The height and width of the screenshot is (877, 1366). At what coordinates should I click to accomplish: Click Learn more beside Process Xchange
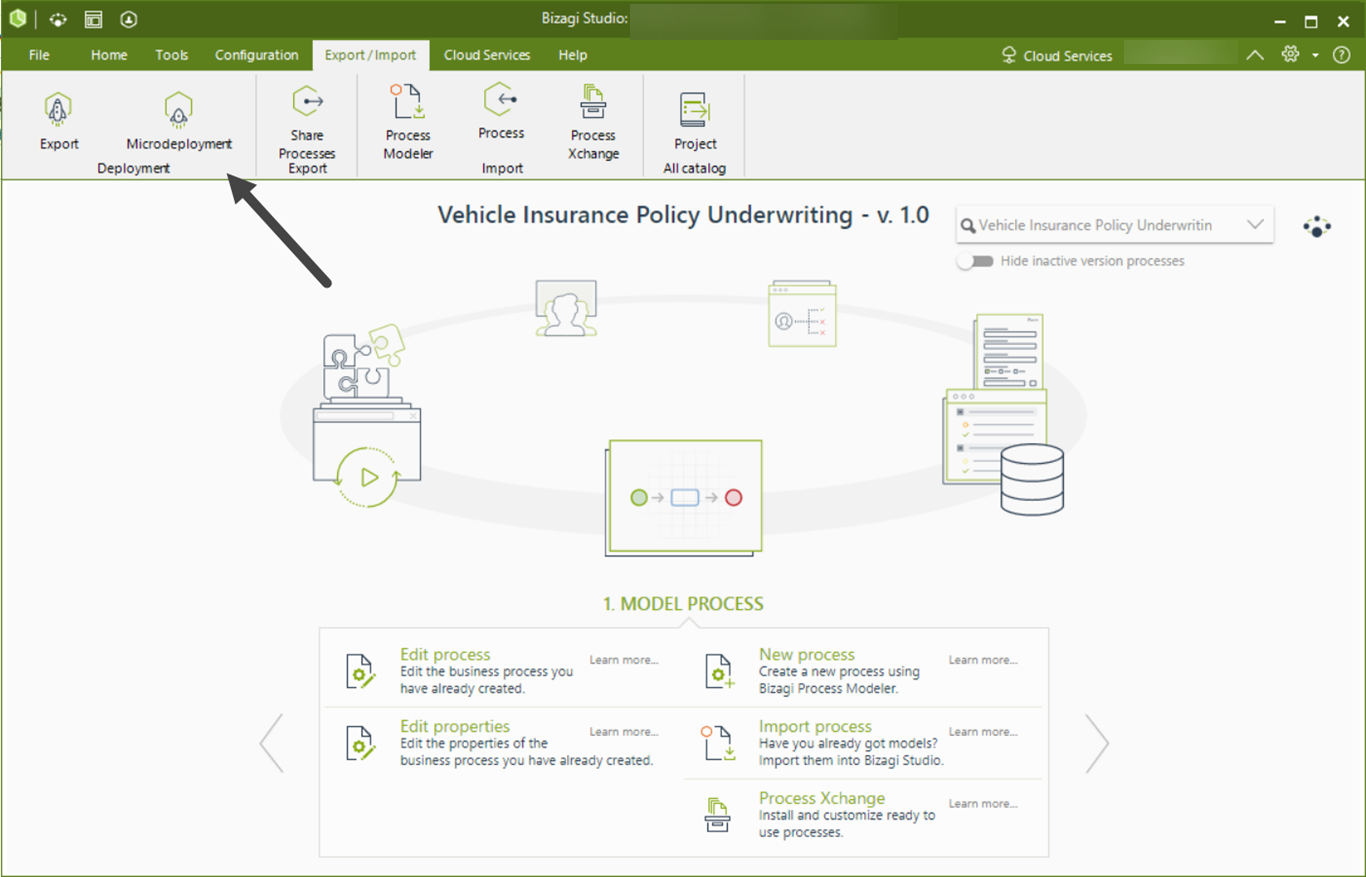pos(983,804)
